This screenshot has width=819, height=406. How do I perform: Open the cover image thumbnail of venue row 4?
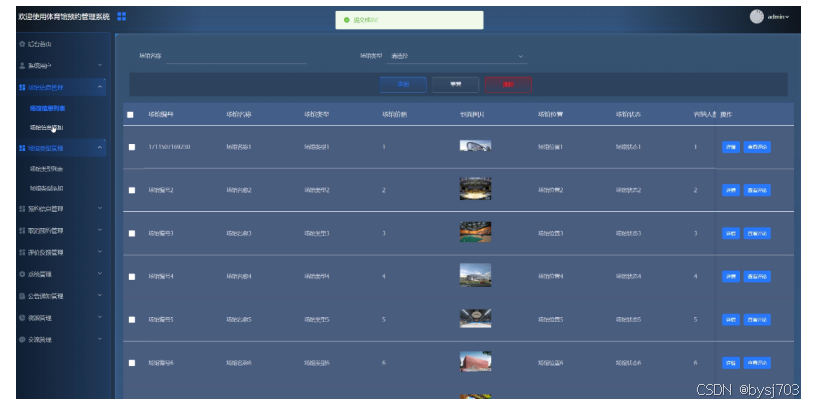click(475, 275)
